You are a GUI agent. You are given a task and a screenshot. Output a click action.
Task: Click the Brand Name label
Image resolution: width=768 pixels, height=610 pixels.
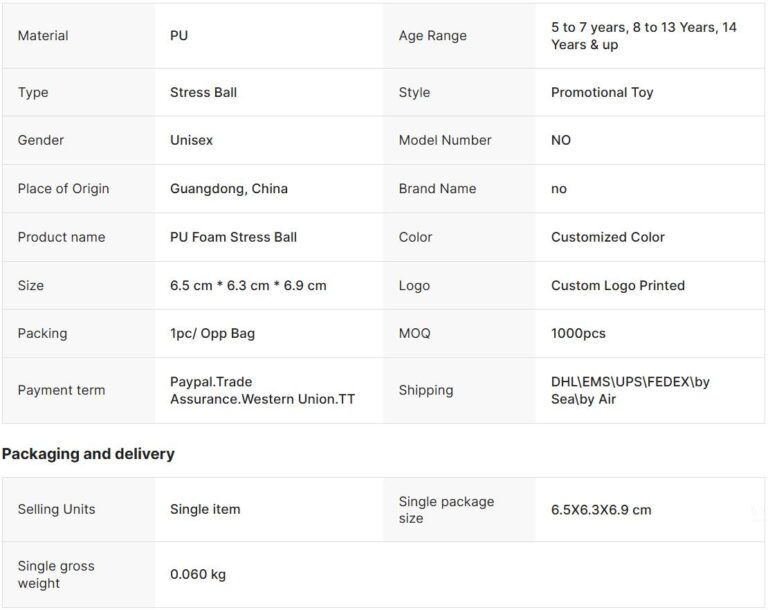[x=437, y=188]
